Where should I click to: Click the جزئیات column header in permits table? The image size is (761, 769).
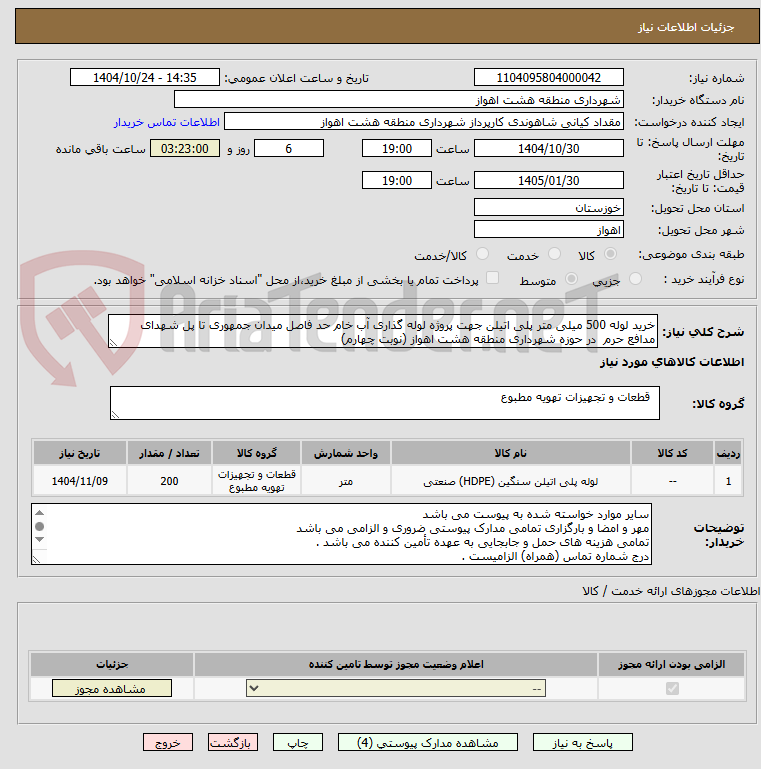click(x=112, y=664)
